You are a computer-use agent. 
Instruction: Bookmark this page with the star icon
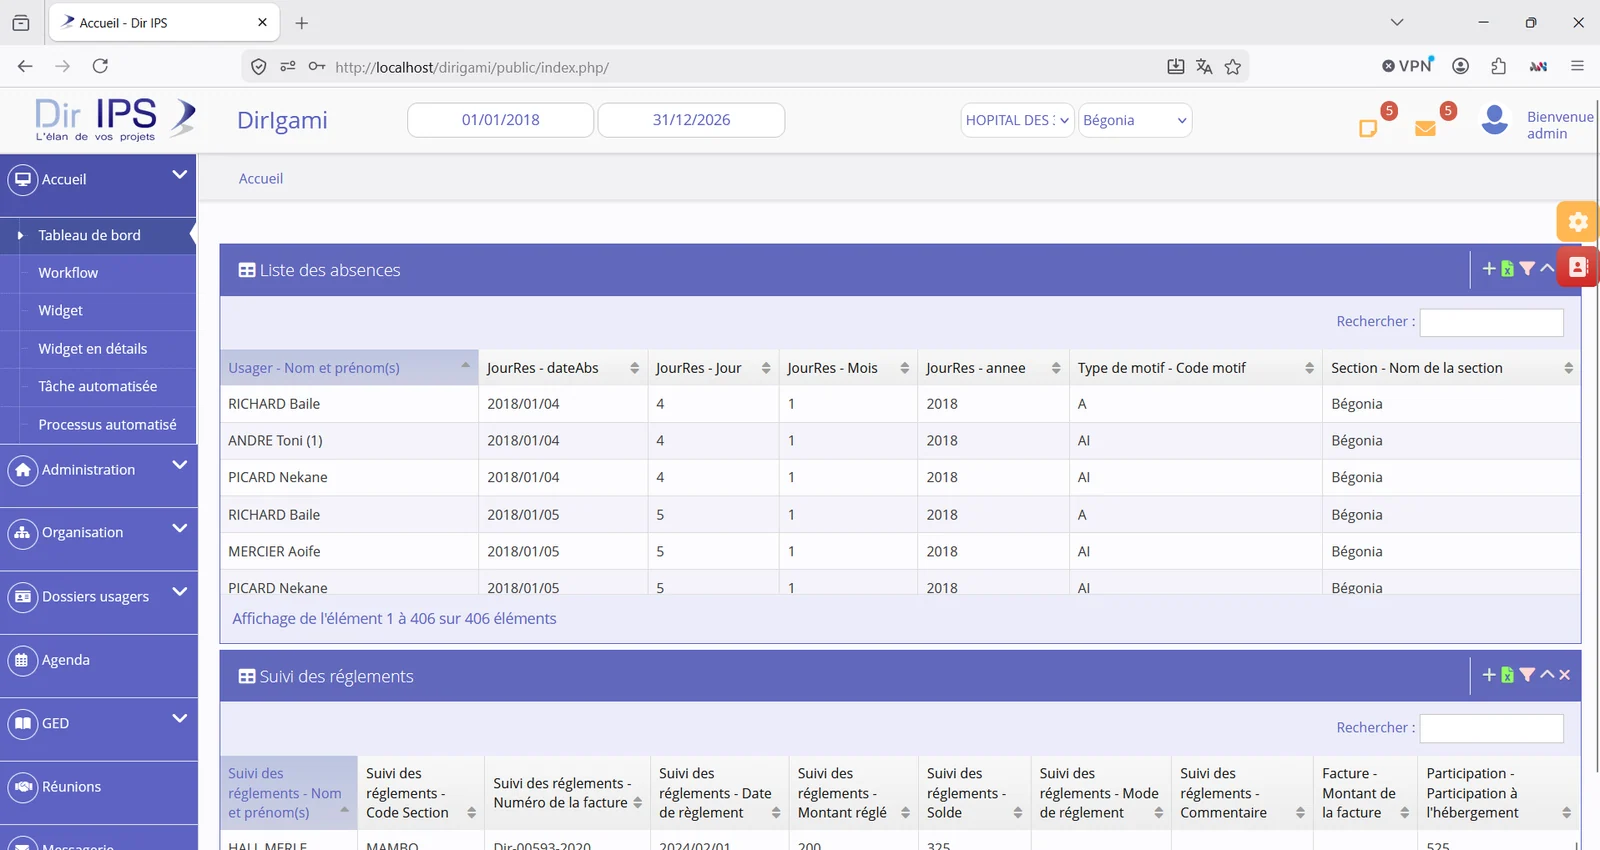click(1233, 66)
